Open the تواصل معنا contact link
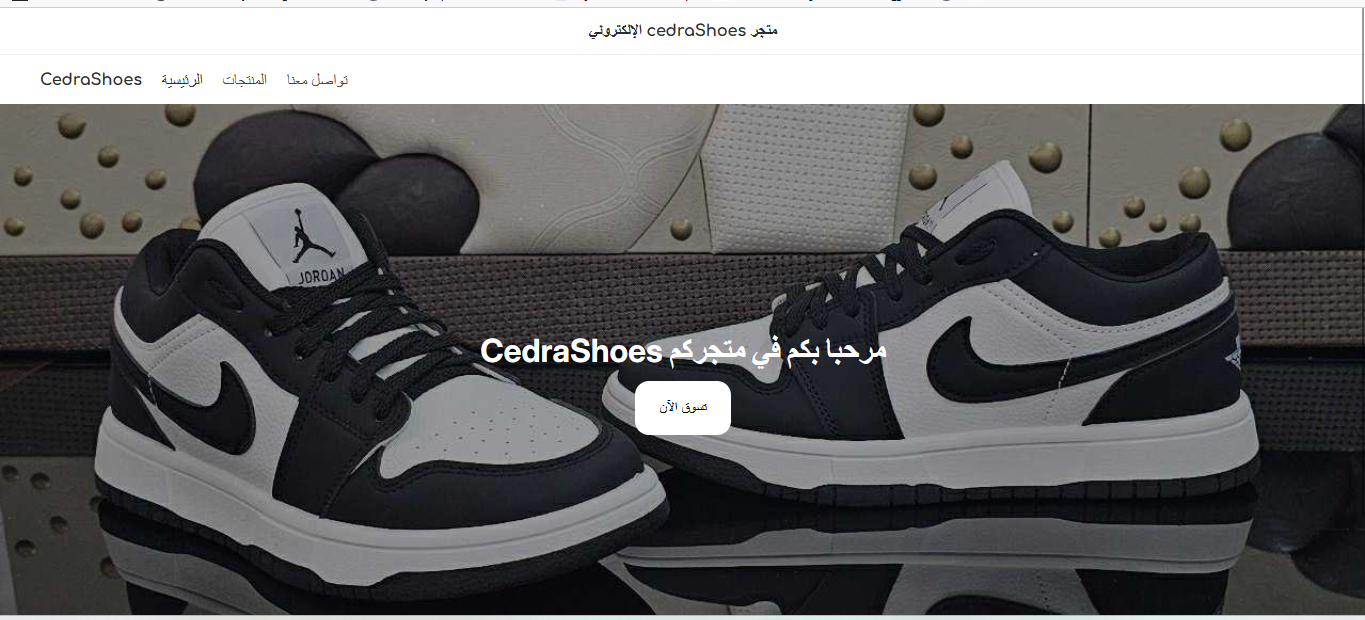 coord(317,80)
